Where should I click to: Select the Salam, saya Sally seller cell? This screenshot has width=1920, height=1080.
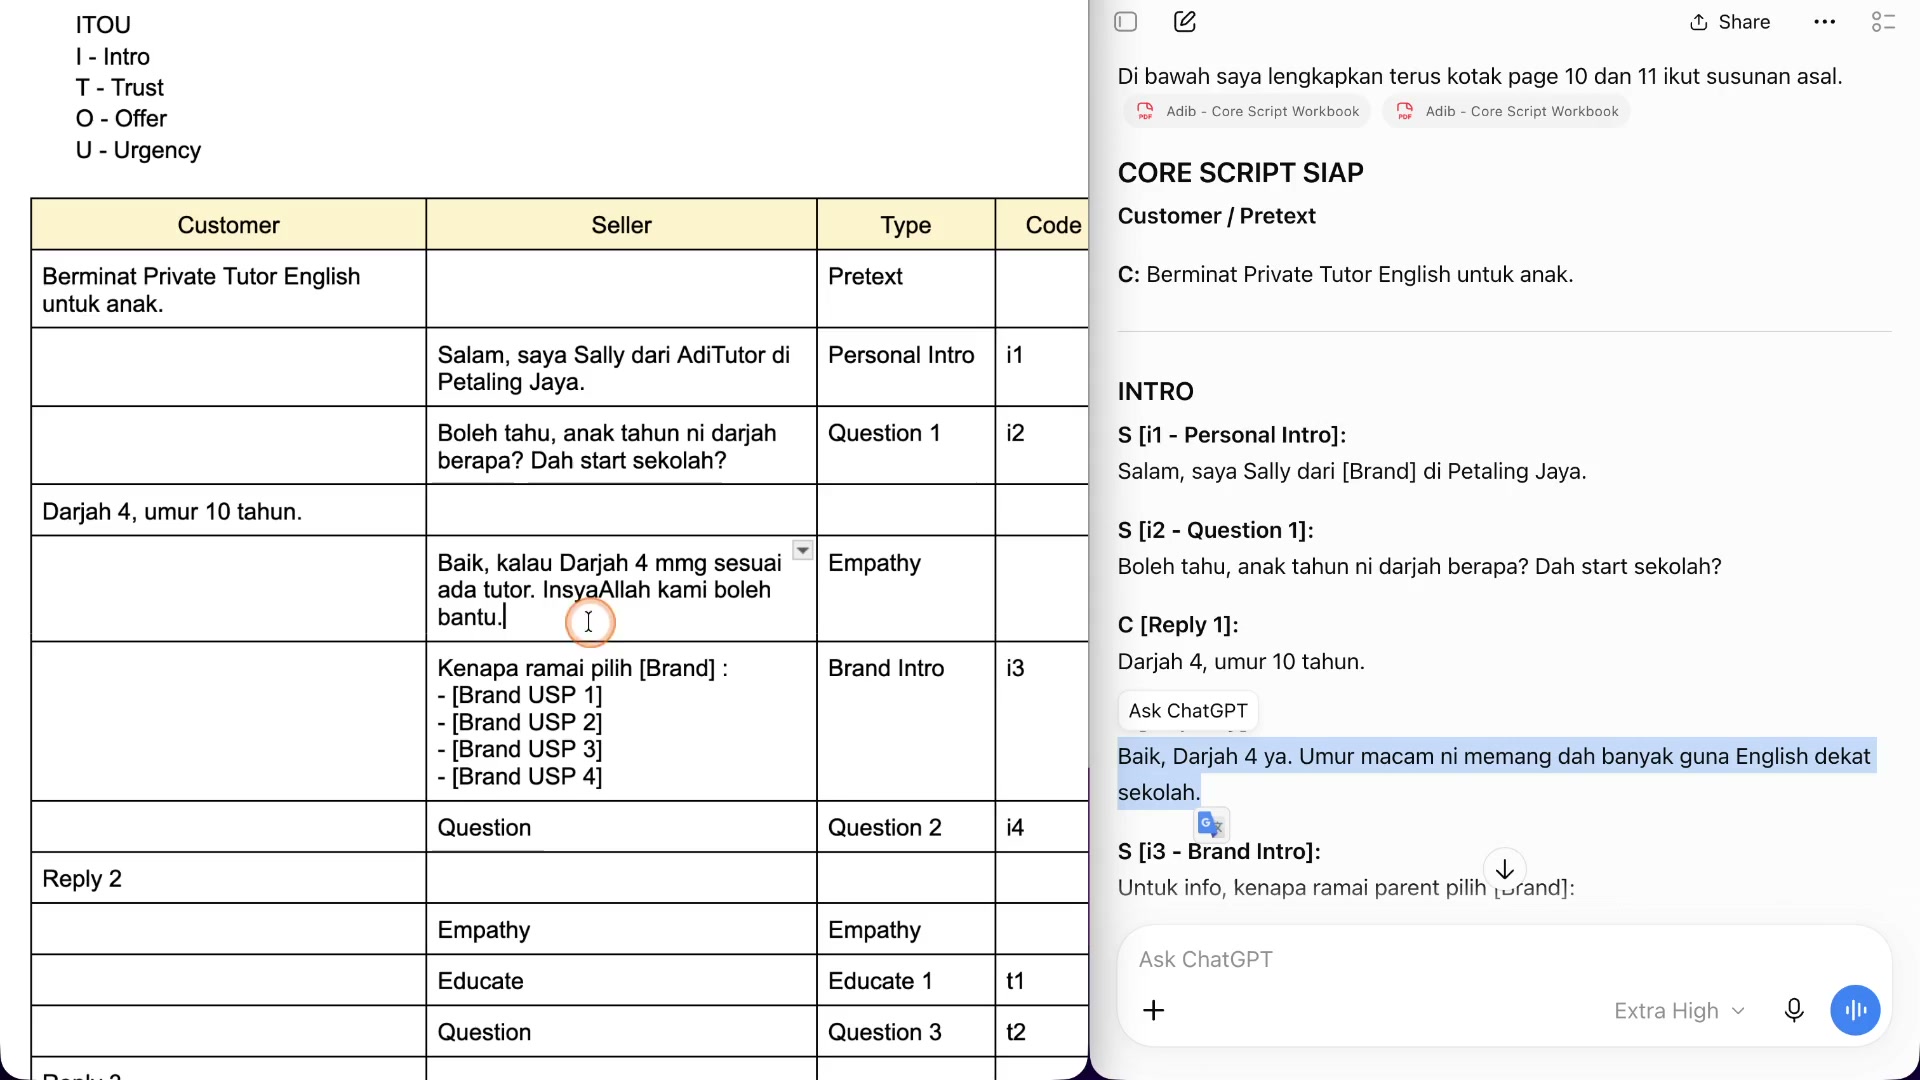point(621,368)
